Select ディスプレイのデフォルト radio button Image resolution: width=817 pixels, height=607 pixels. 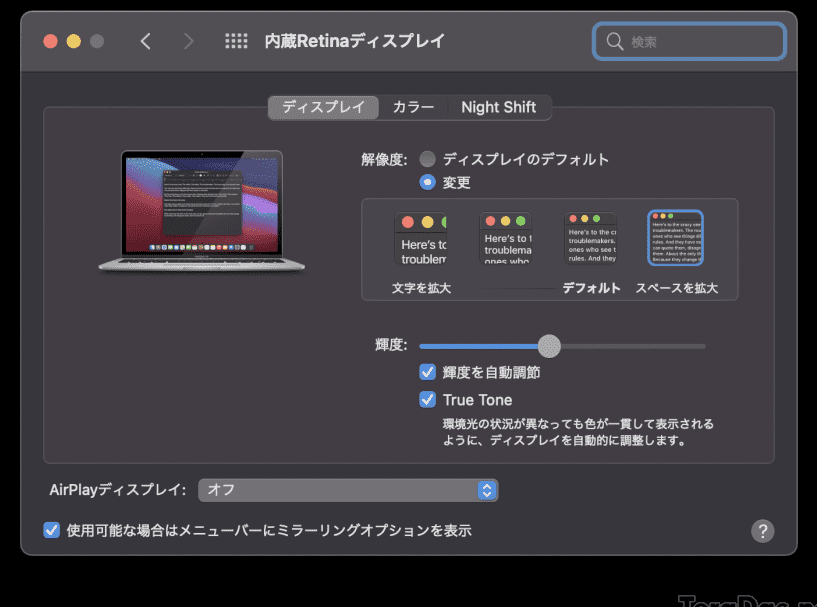428,159
